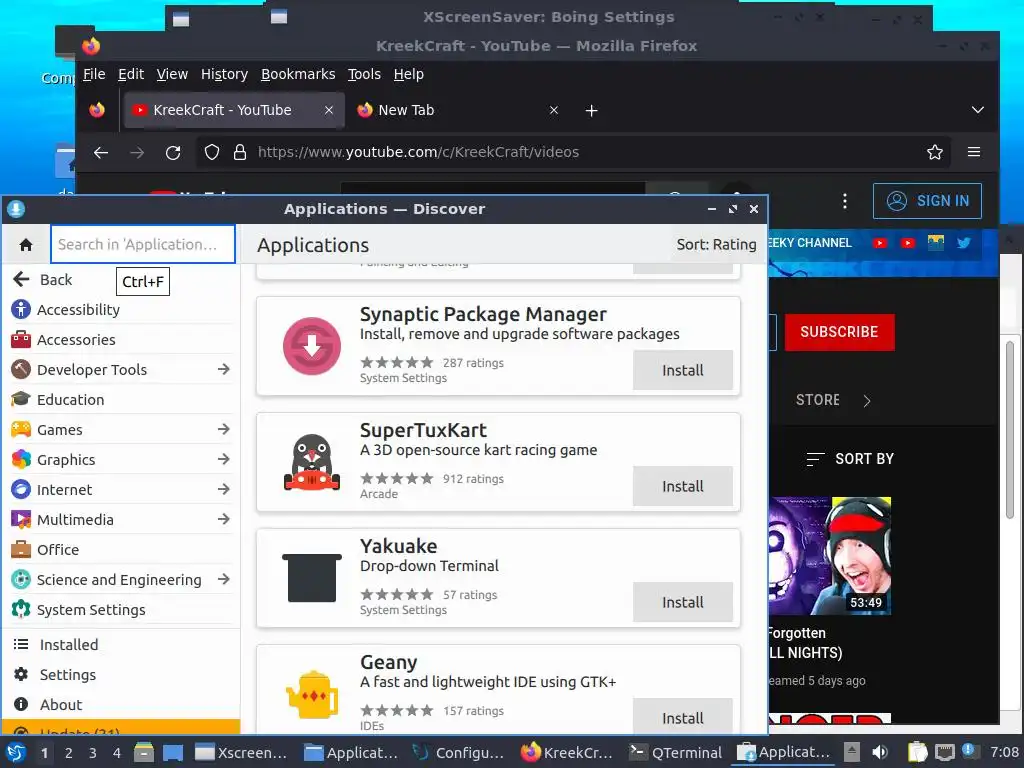Open a new Firefox tab with plus
The image size is (1024, 768).
(591, 110)
